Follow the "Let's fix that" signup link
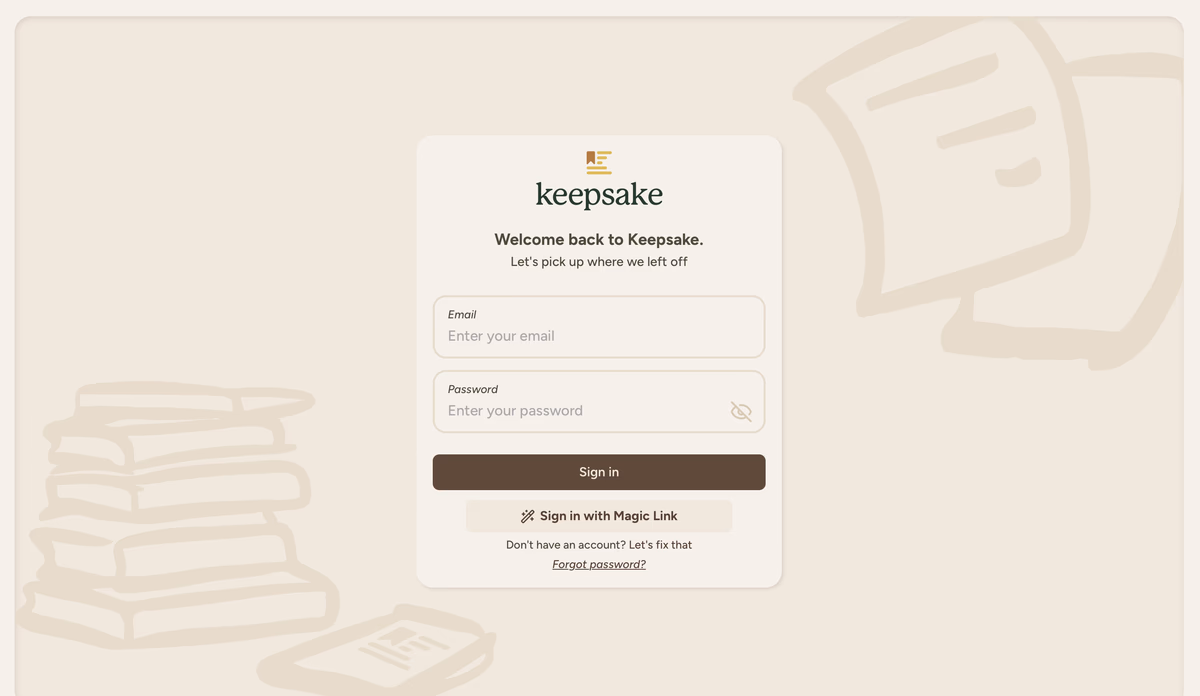 [x=660, y=545]
